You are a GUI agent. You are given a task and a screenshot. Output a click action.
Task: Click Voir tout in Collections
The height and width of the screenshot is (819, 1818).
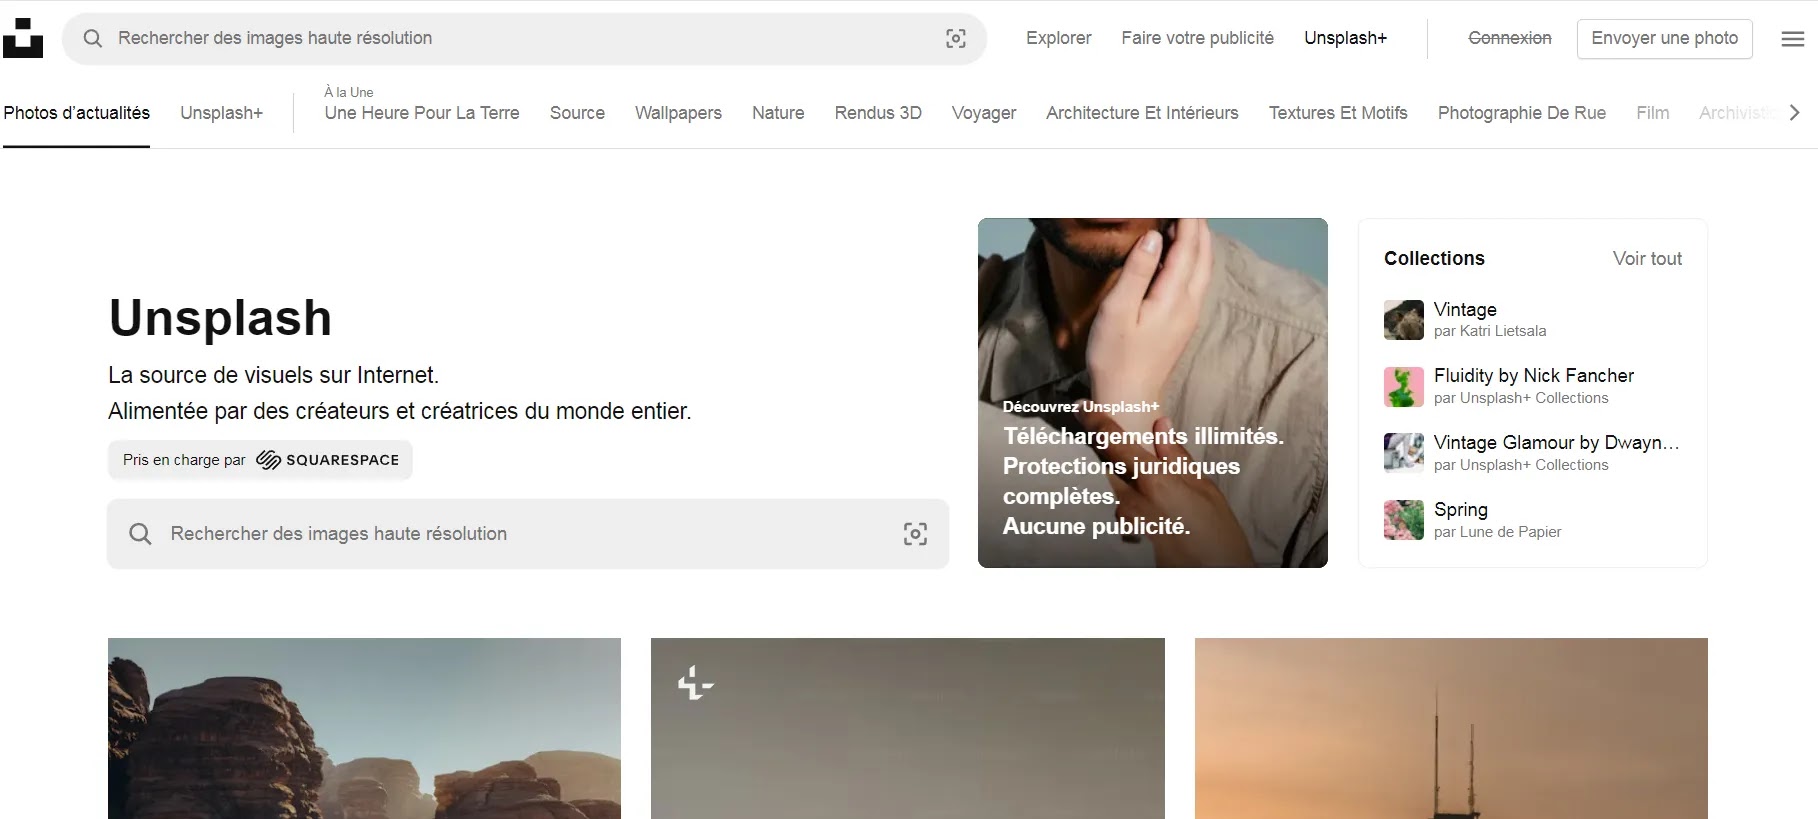coord(1647,259)
